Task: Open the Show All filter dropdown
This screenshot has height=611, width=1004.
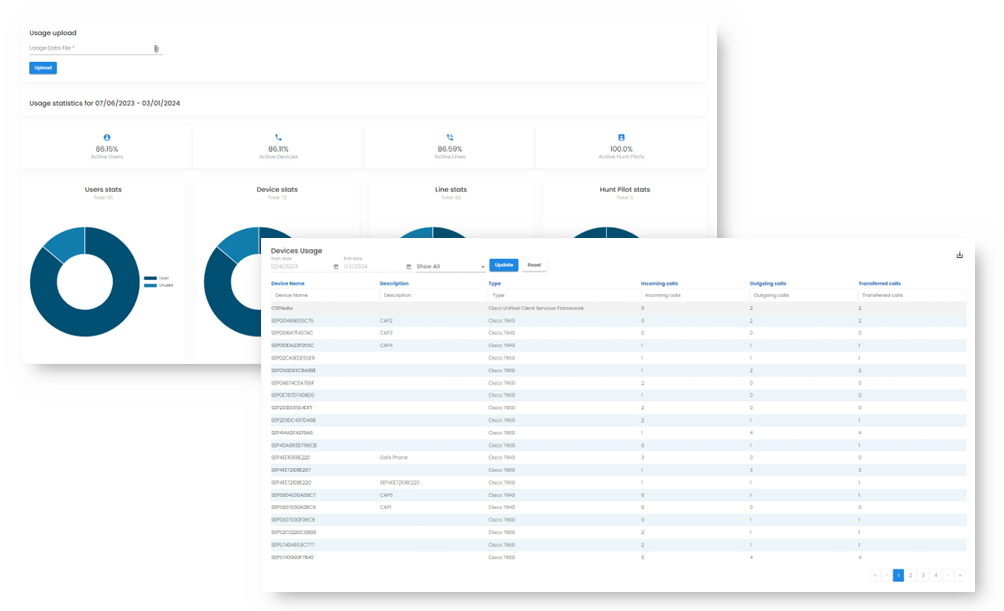Action: click(448, 265)
